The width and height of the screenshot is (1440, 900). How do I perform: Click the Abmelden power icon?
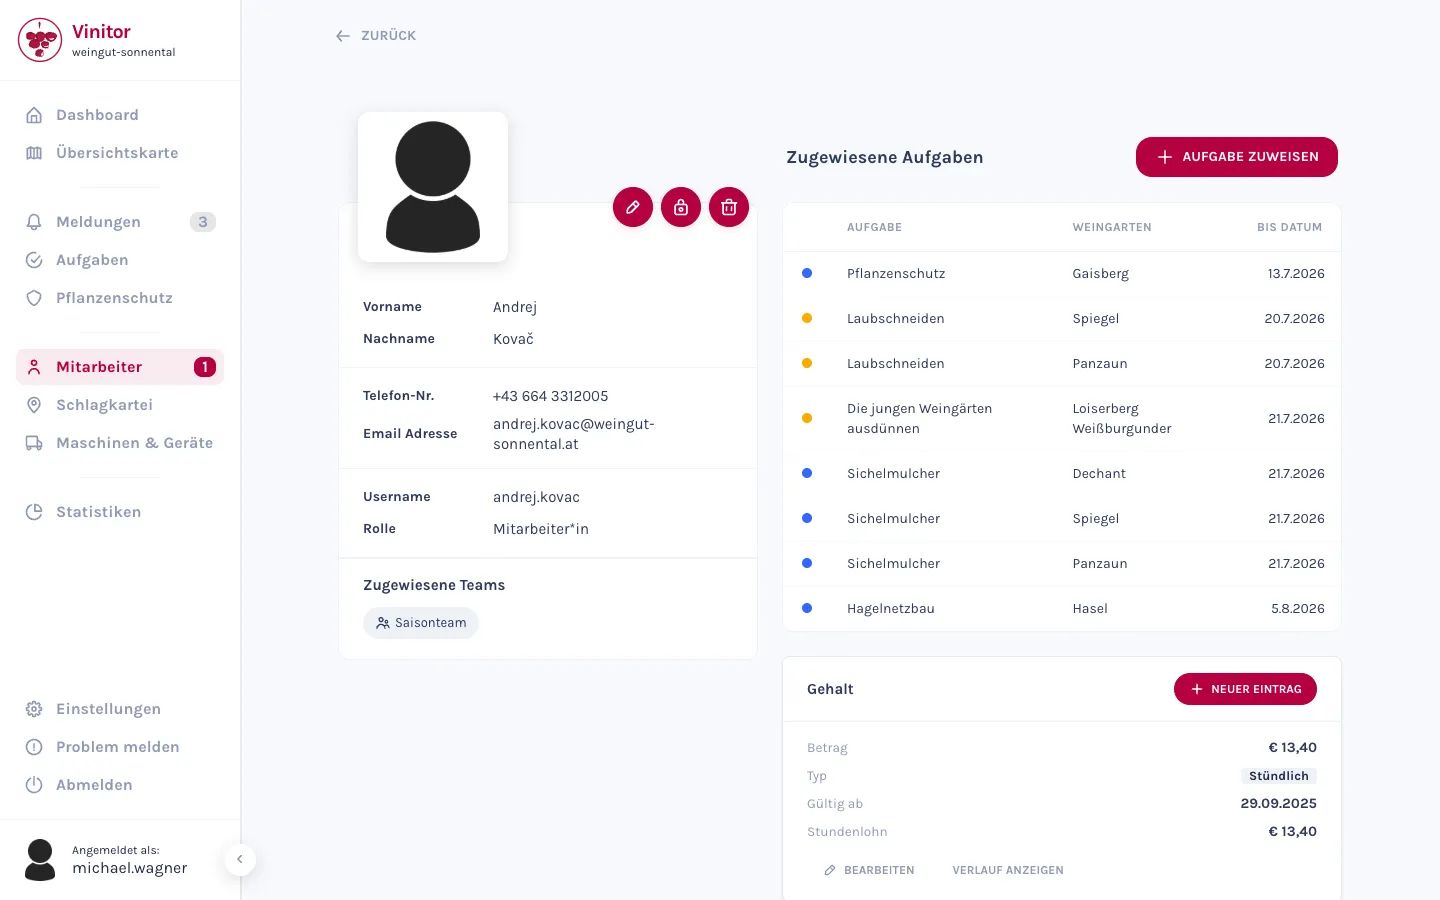(x=34, y=785)
